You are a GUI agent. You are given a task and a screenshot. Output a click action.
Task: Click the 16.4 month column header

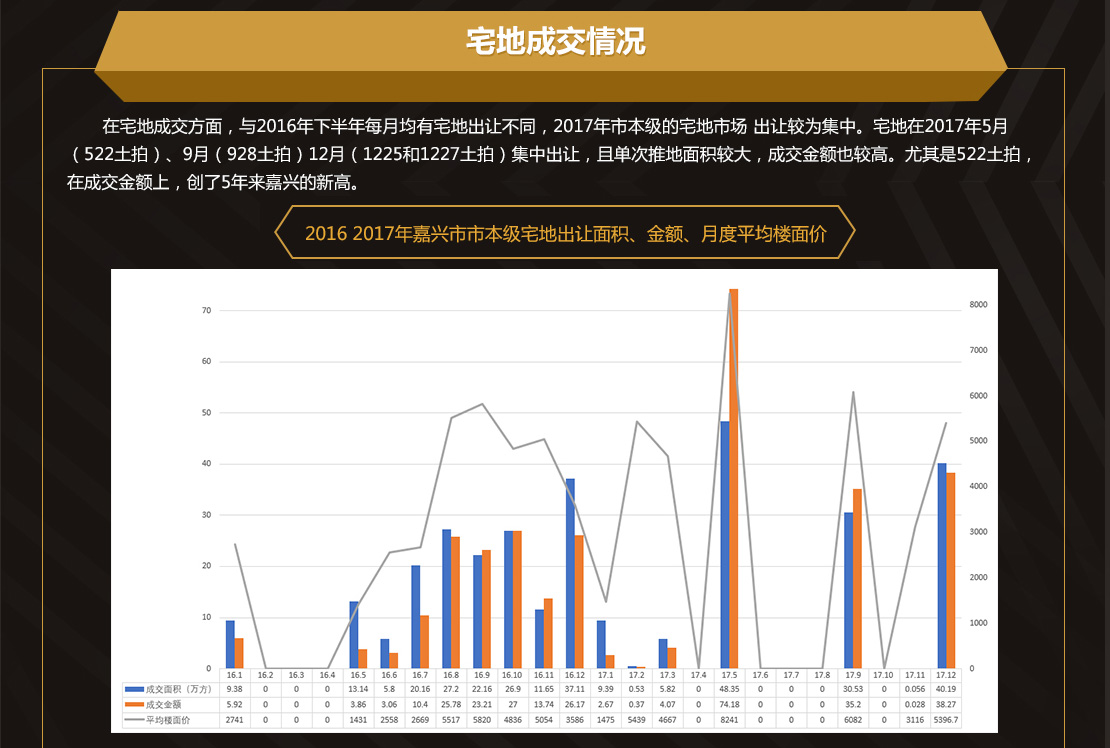(327, 675)
